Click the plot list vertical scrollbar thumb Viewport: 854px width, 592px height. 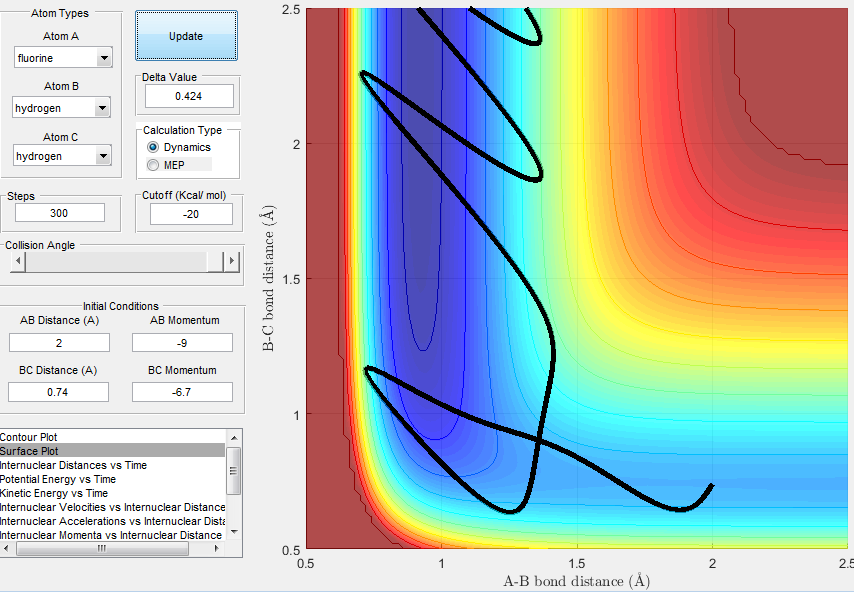tap(234, 471)
